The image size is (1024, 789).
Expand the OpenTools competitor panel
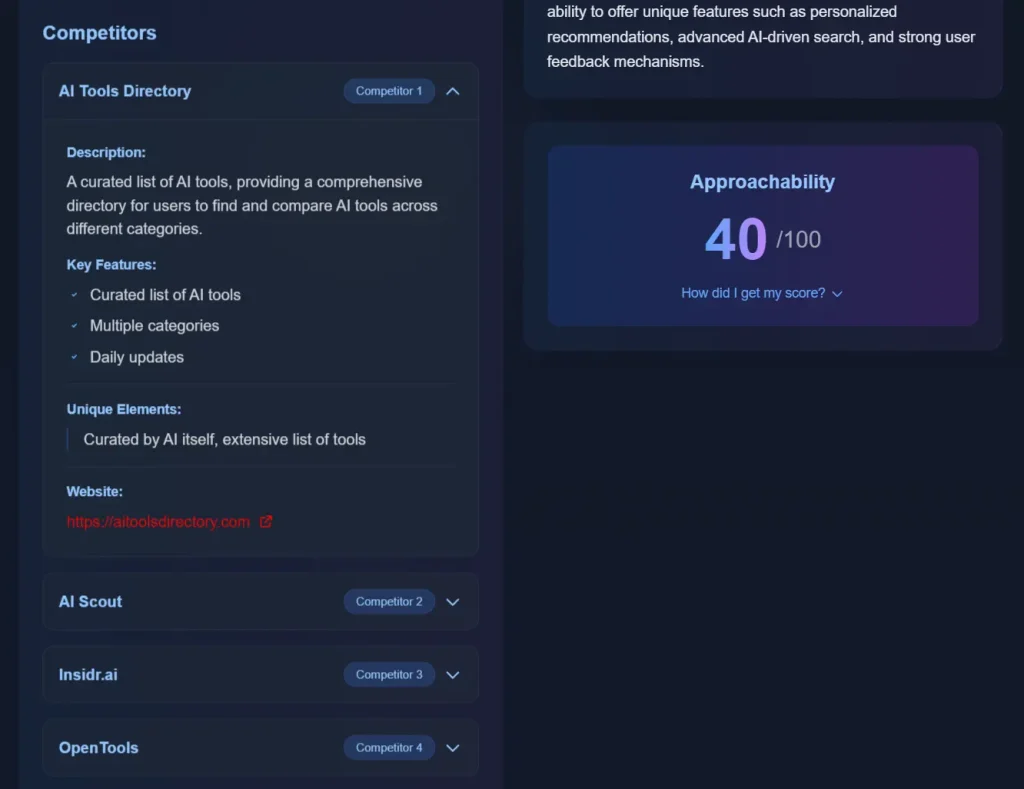(452, 747)
